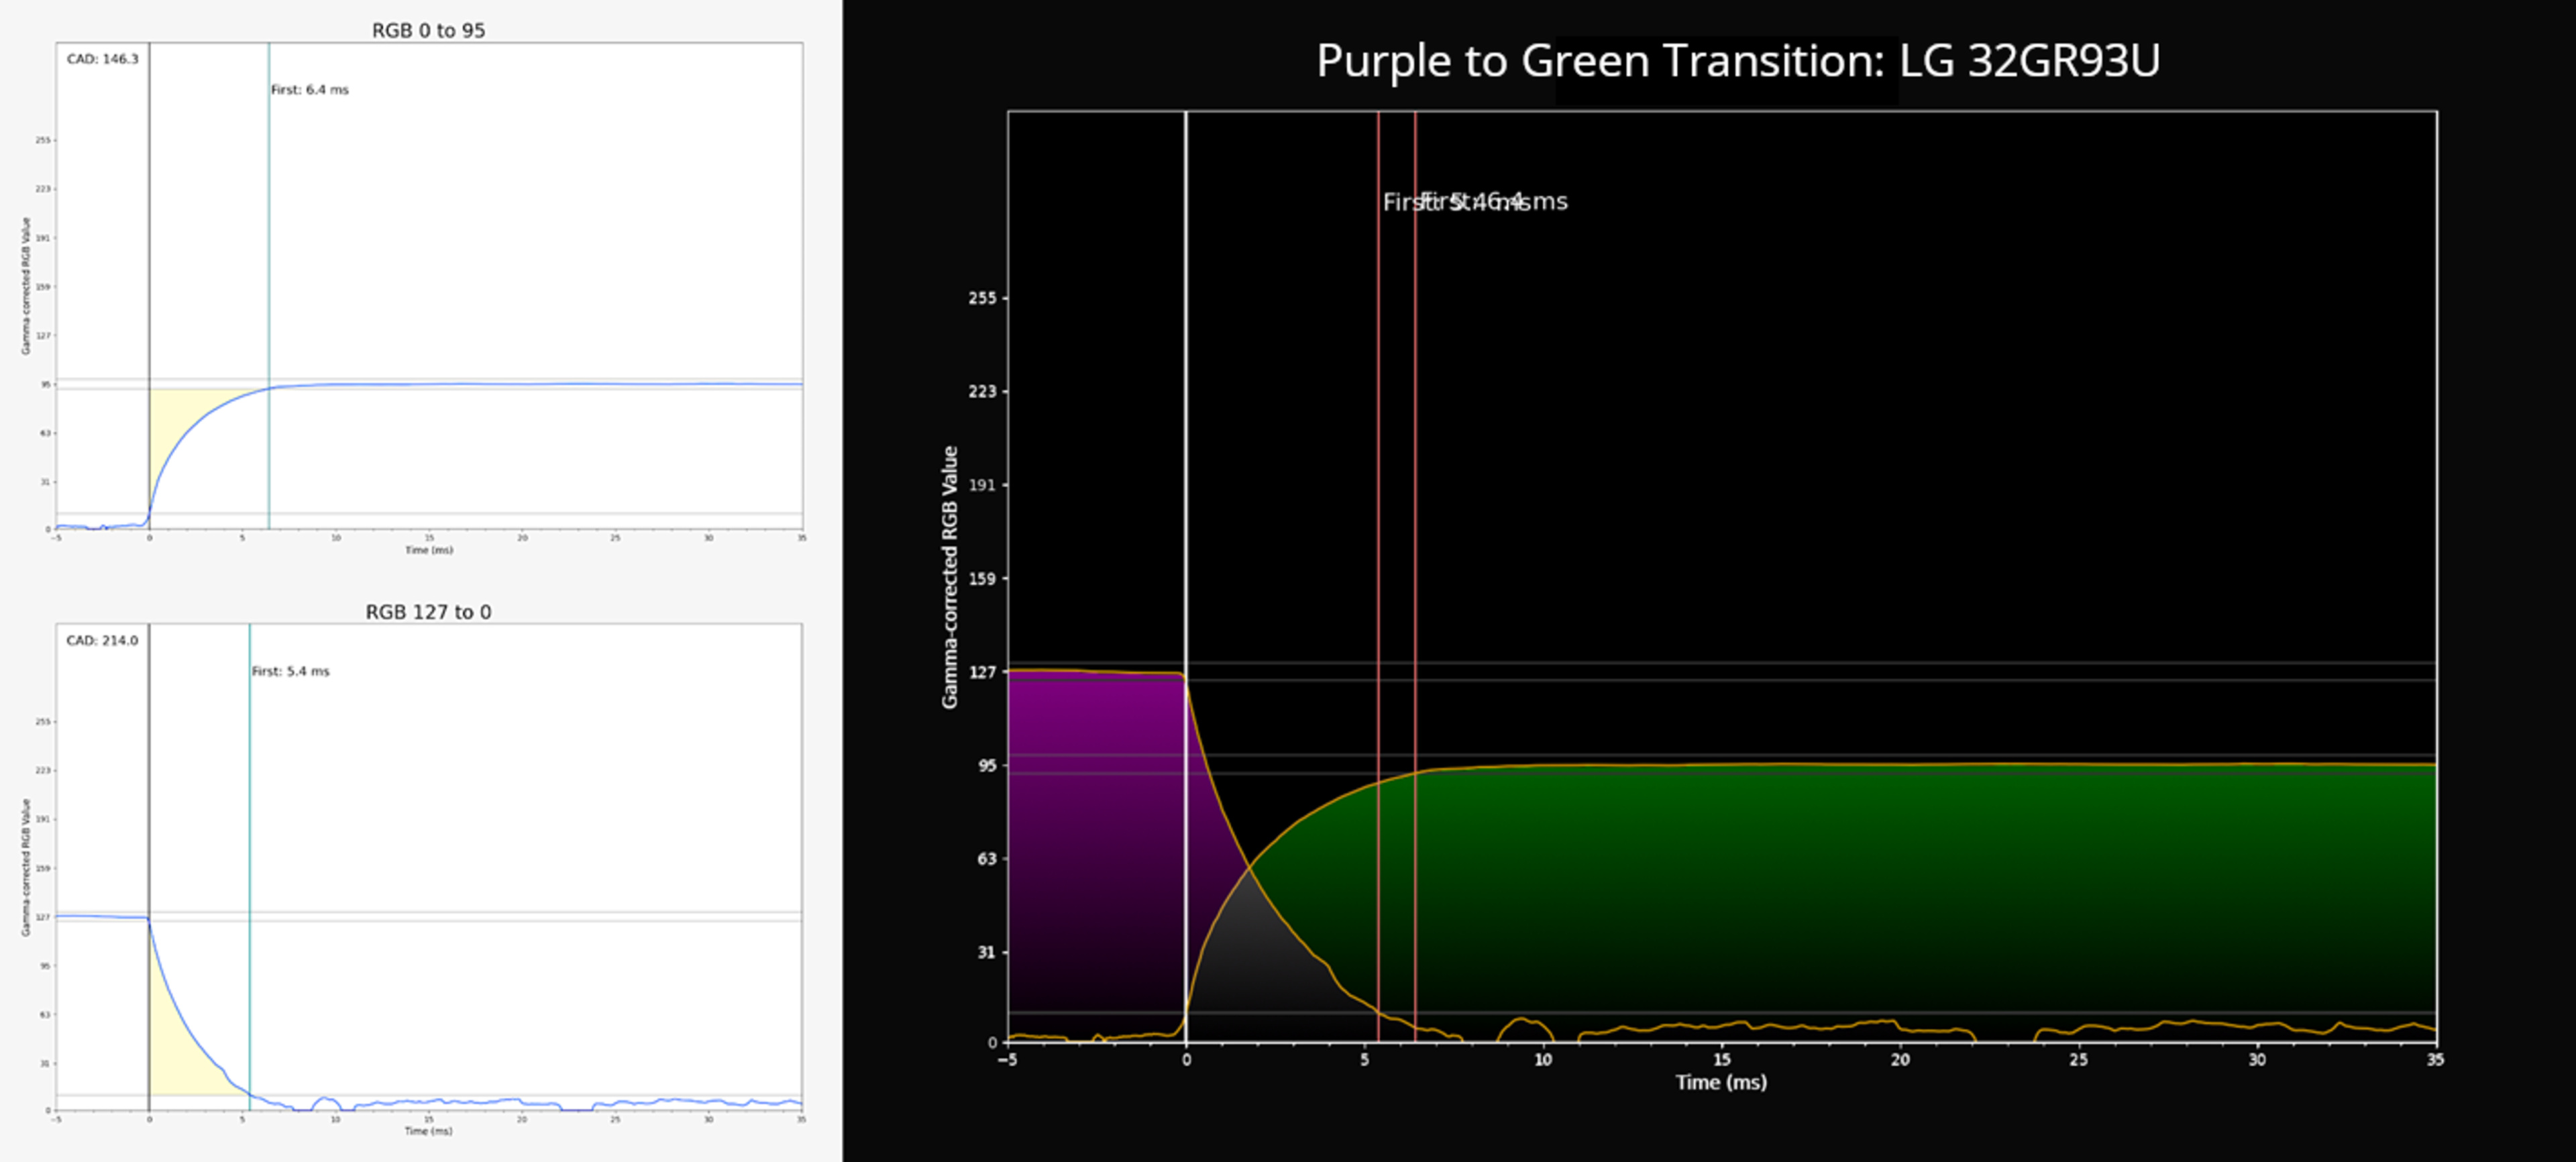2576x1162 pixels.
Task: Click the "First: 6.4 ms" annotation
Action: pos(309,90)
